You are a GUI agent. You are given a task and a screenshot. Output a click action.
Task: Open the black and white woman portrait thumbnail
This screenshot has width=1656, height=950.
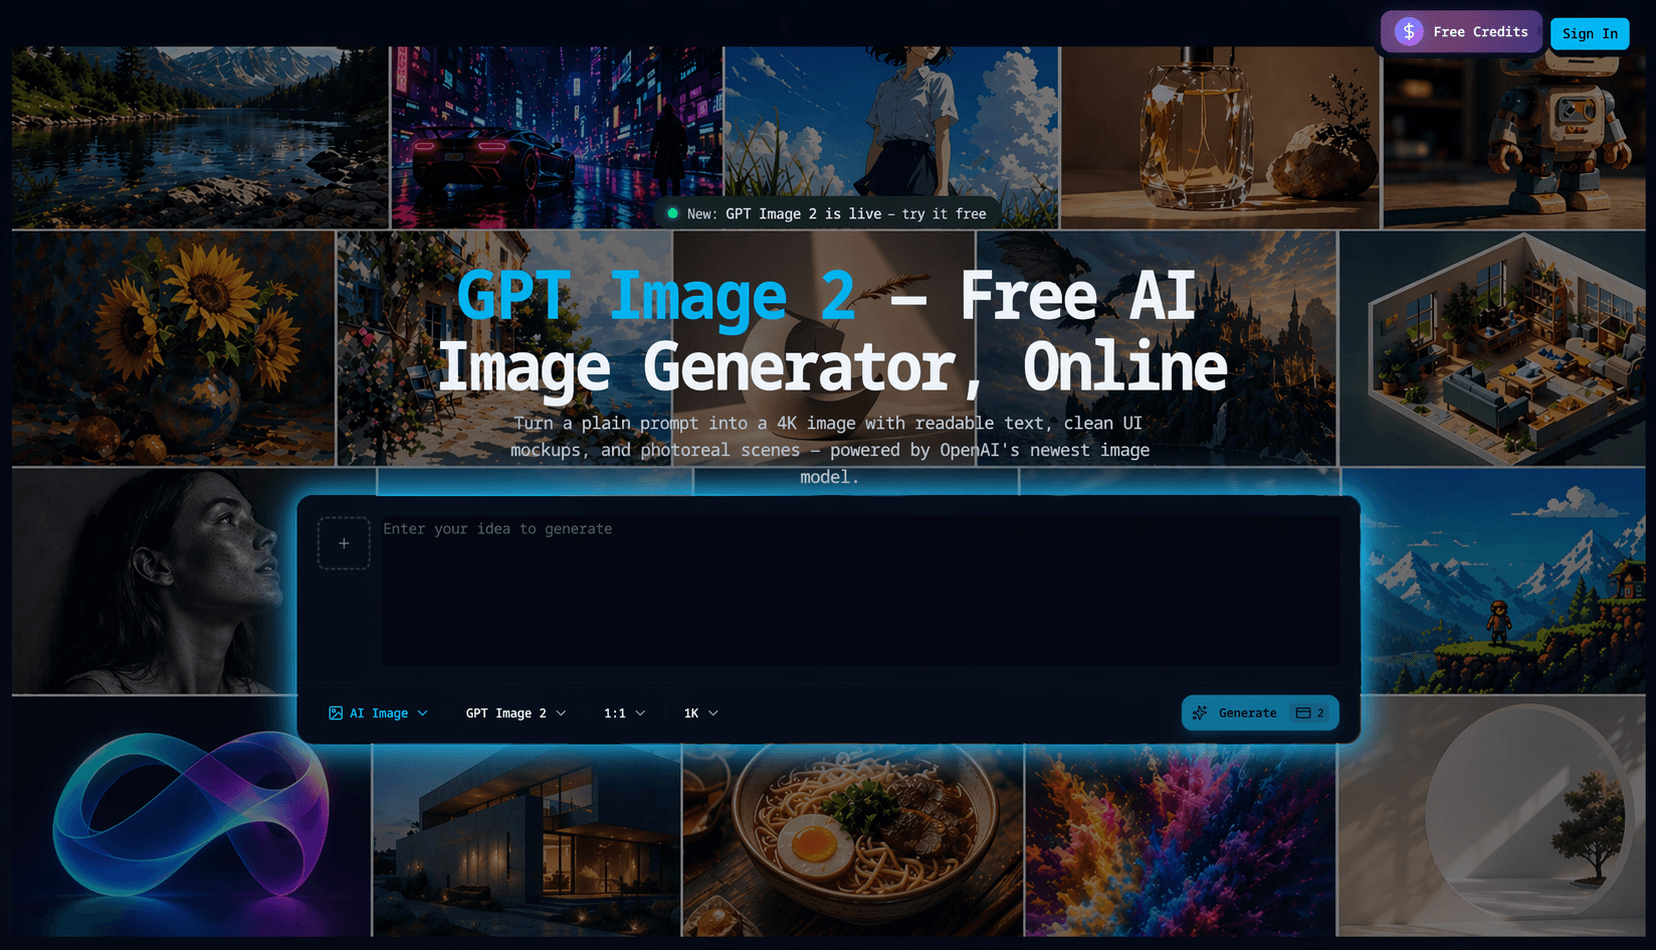155,581
